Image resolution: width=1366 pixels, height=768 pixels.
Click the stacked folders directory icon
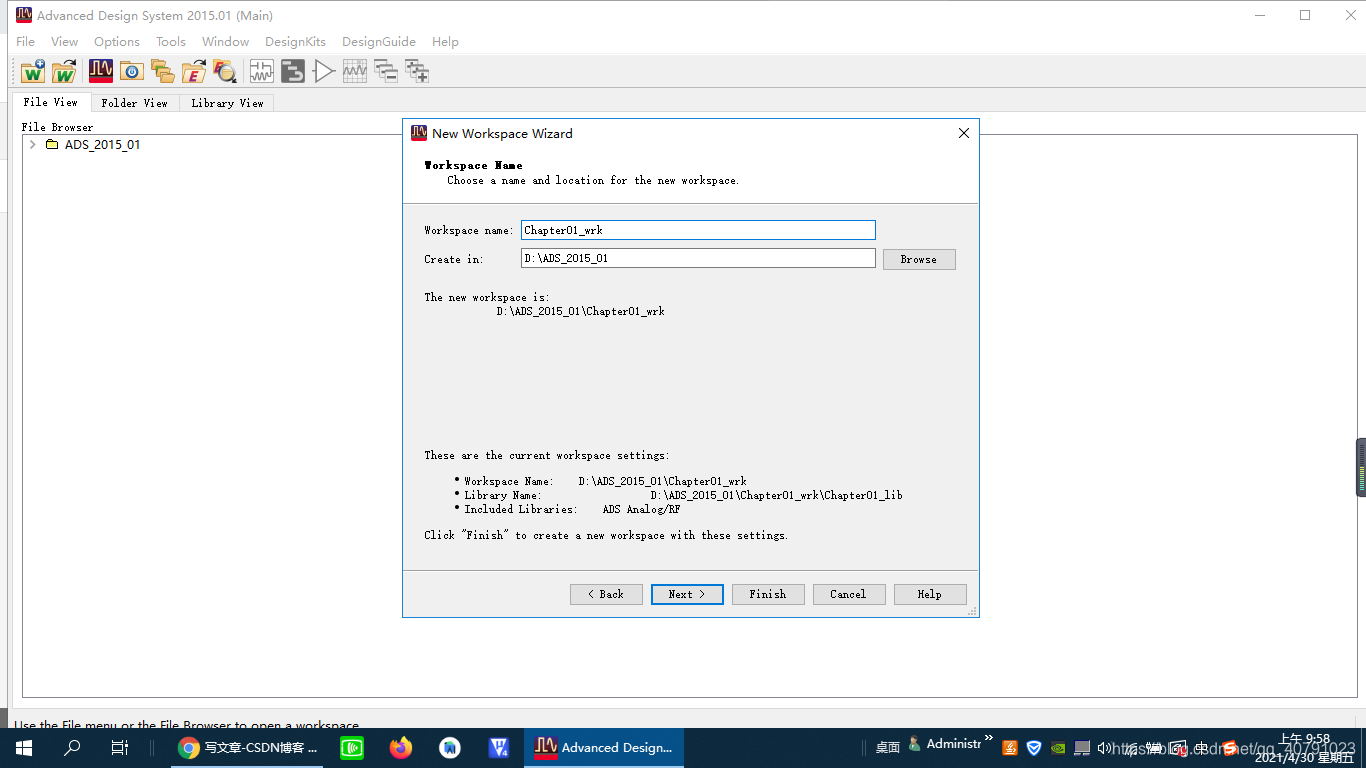click(x=163, y=71)
